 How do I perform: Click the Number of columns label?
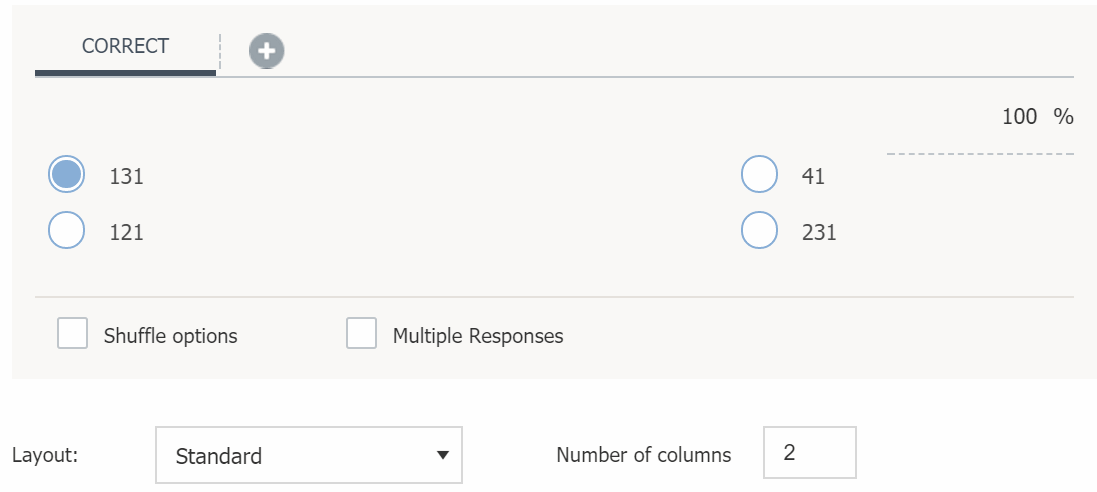point(643,455)
